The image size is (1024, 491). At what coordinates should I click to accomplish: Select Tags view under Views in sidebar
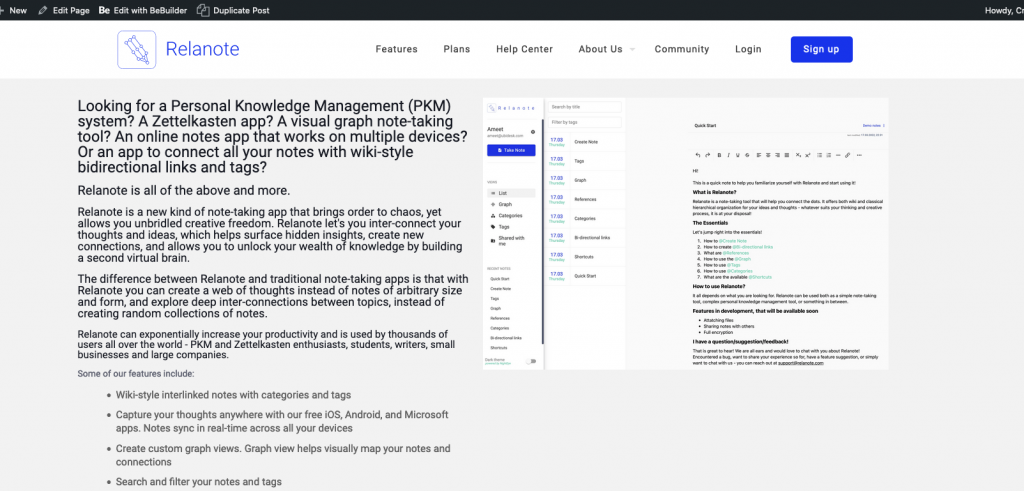point(500,227)
